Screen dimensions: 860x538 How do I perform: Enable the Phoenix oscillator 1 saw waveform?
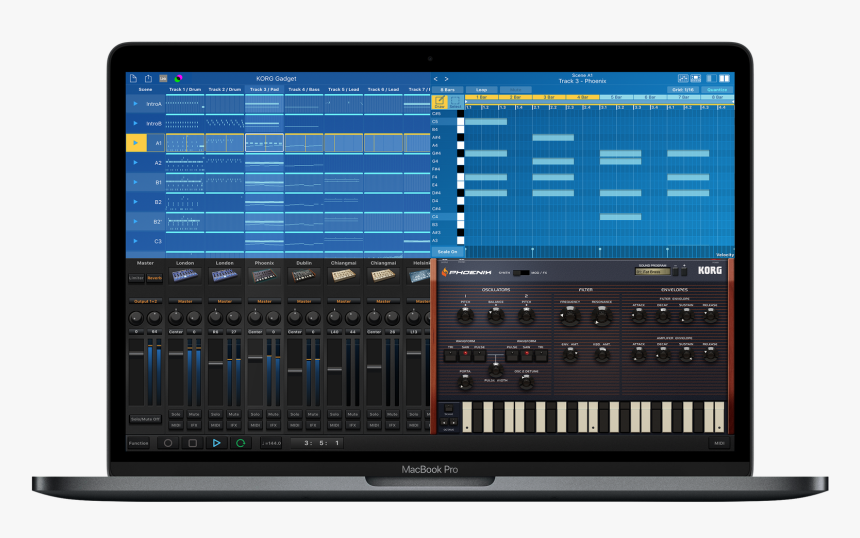coord(465,355)
